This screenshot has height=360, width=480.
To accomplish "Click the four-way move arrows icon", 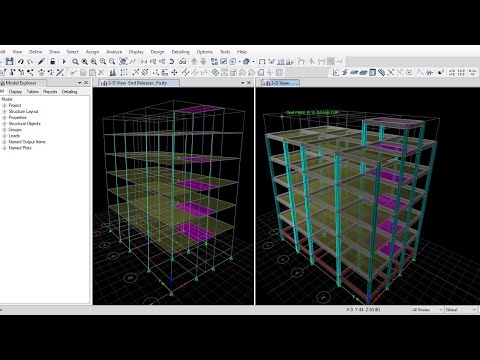I will click(x=174, y=72).
